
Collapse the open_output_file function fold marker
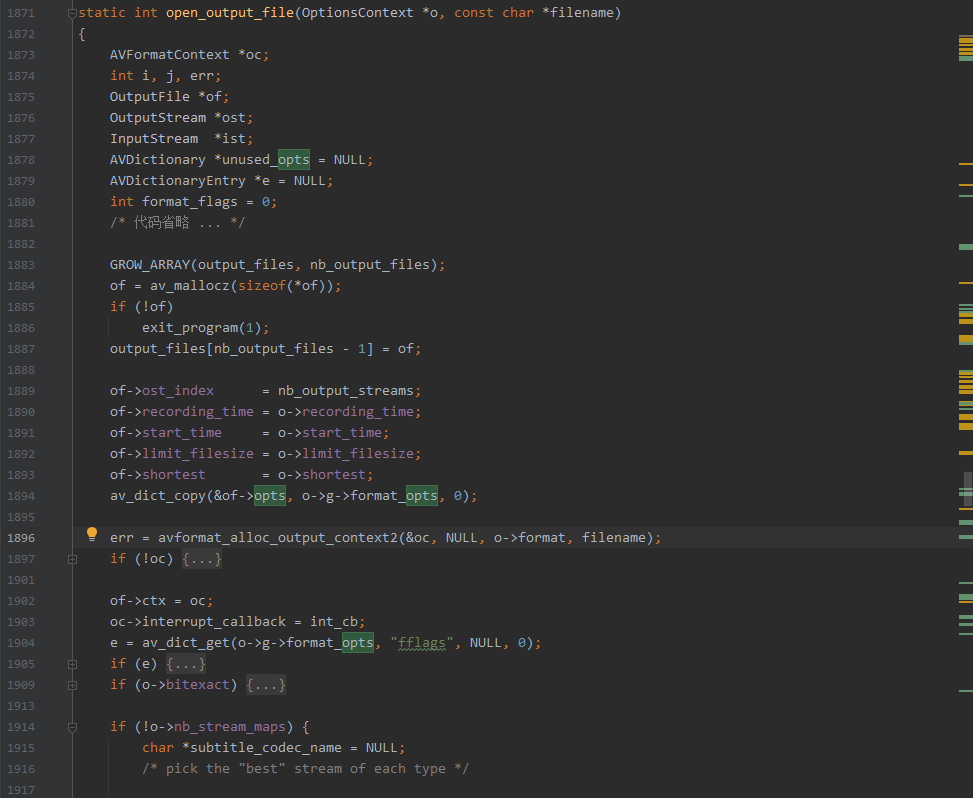pos(72,13)
